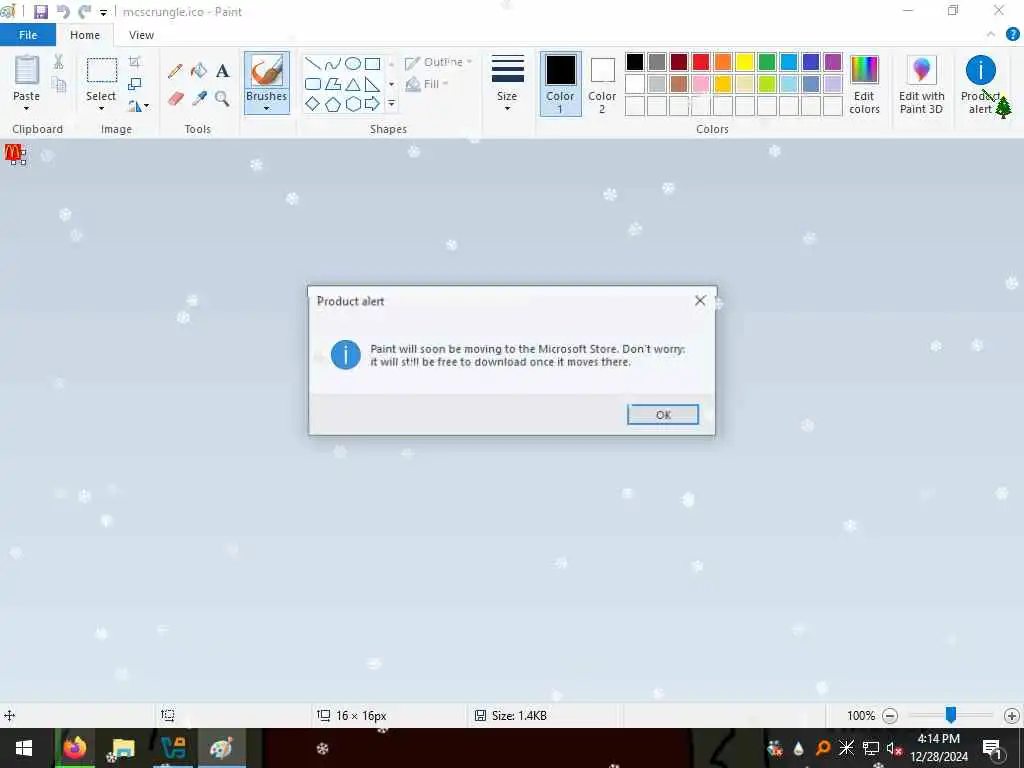Click the zoom out minus button

coord(889,716)
